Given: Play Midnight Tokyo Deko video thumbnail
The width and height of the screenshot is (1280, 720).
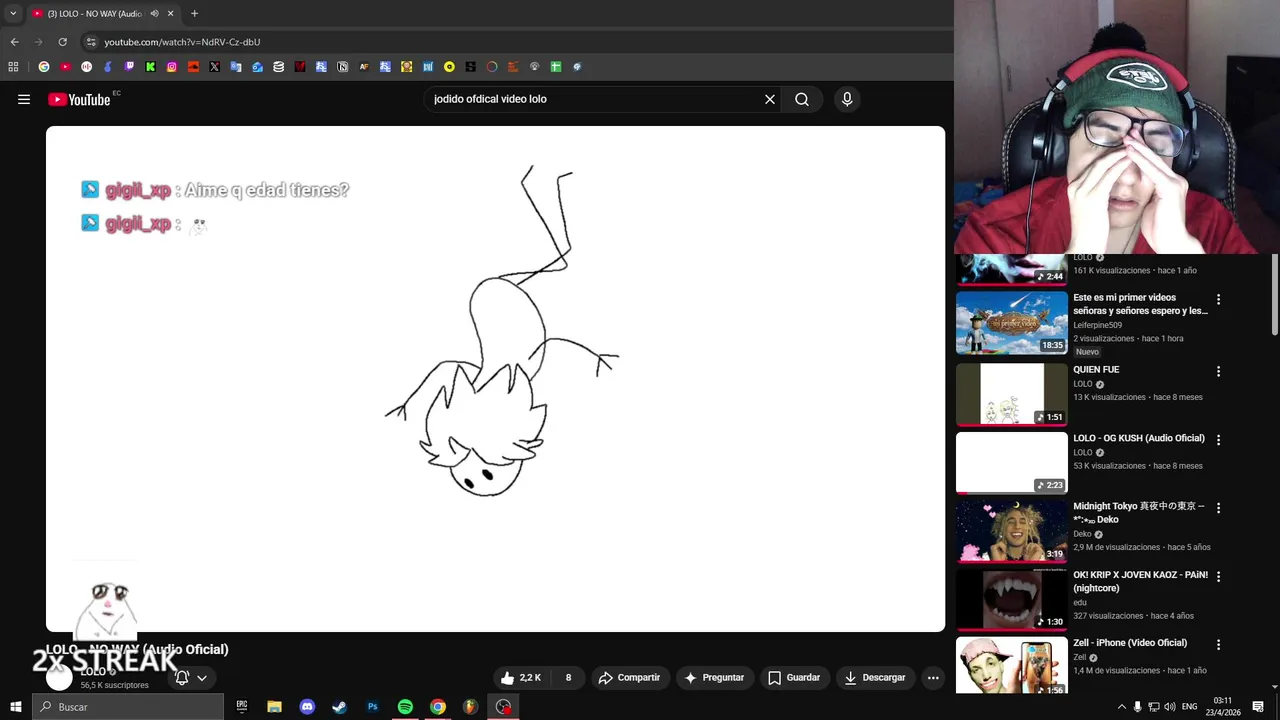Looking at the screenshot, I should pos(1012,531).
